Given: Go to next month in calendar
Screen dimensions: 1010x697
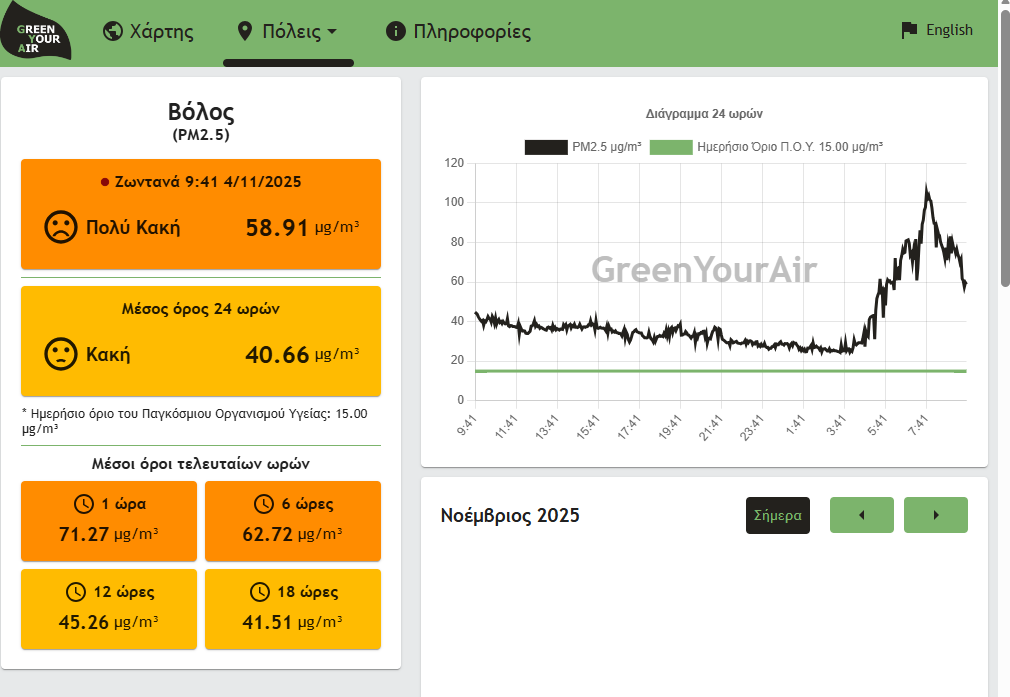Looking at the screenshot, I should (x=935, y=515).
